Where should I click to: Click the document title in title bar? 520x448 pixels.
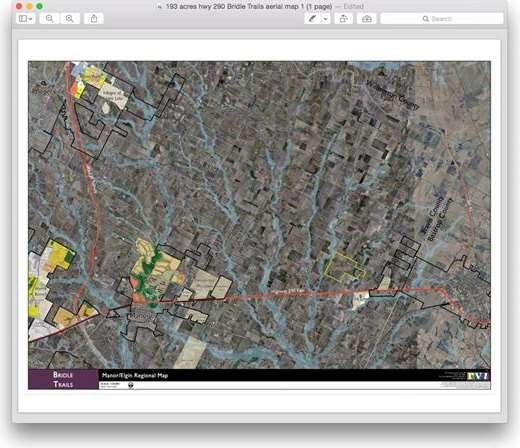point(249,6)
